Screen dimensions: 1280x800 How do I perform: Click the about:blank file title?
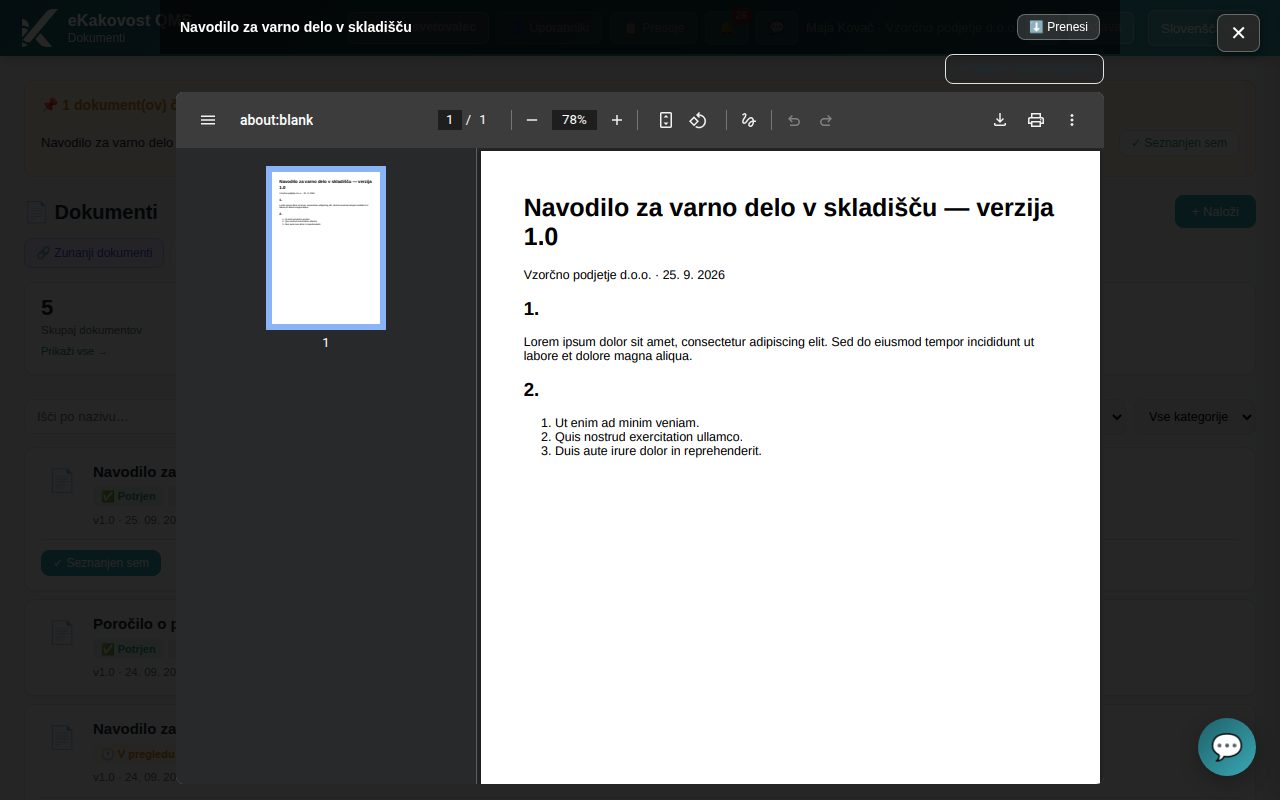pyautogui.click(x=277, y=120)
